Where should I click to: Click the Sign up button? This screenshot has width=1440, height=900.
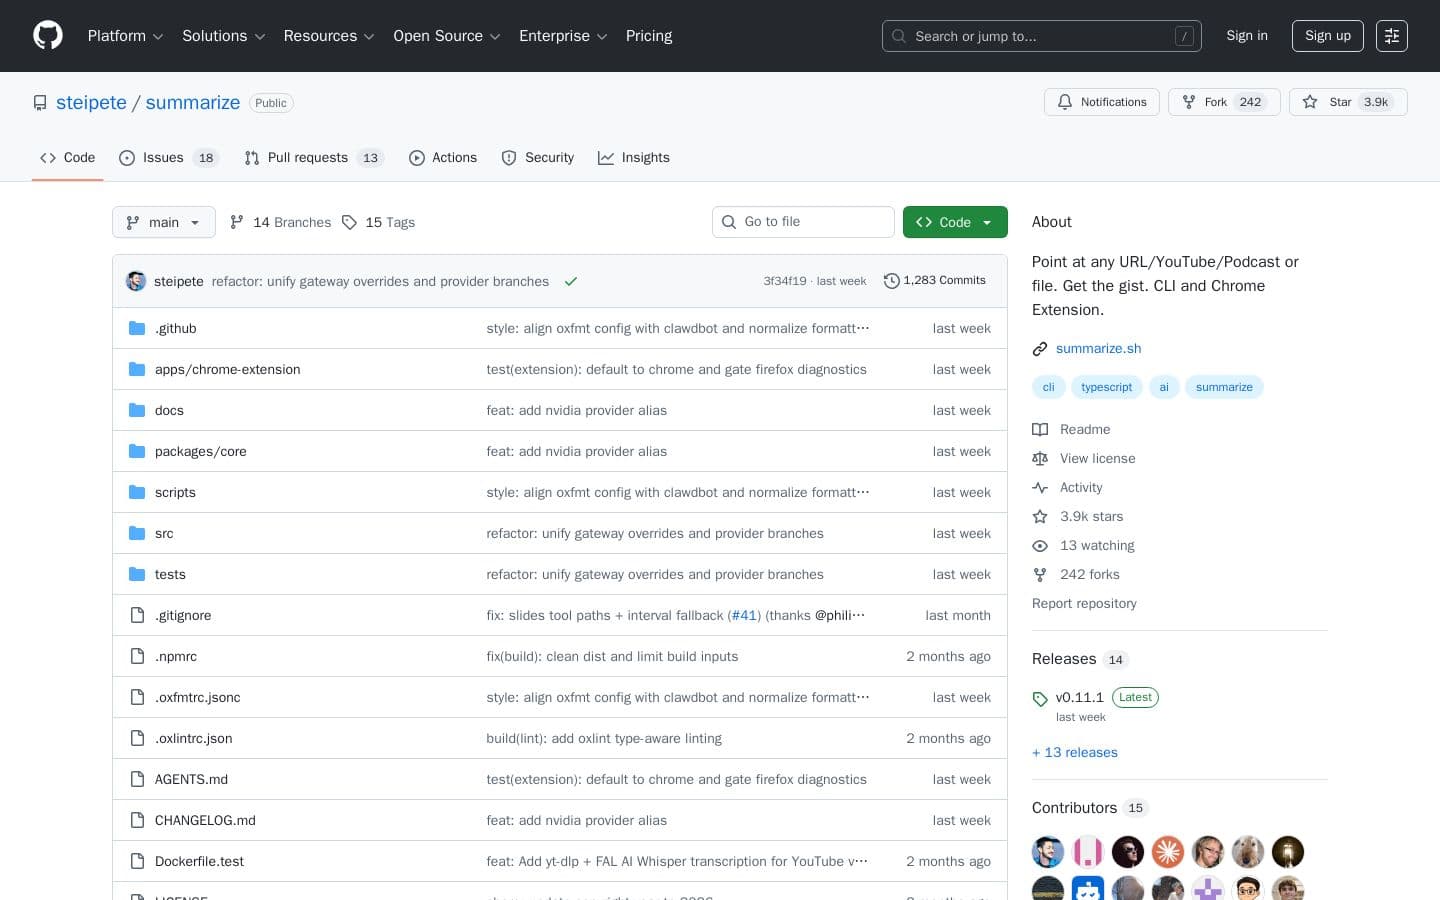[x=1327, y=36]
